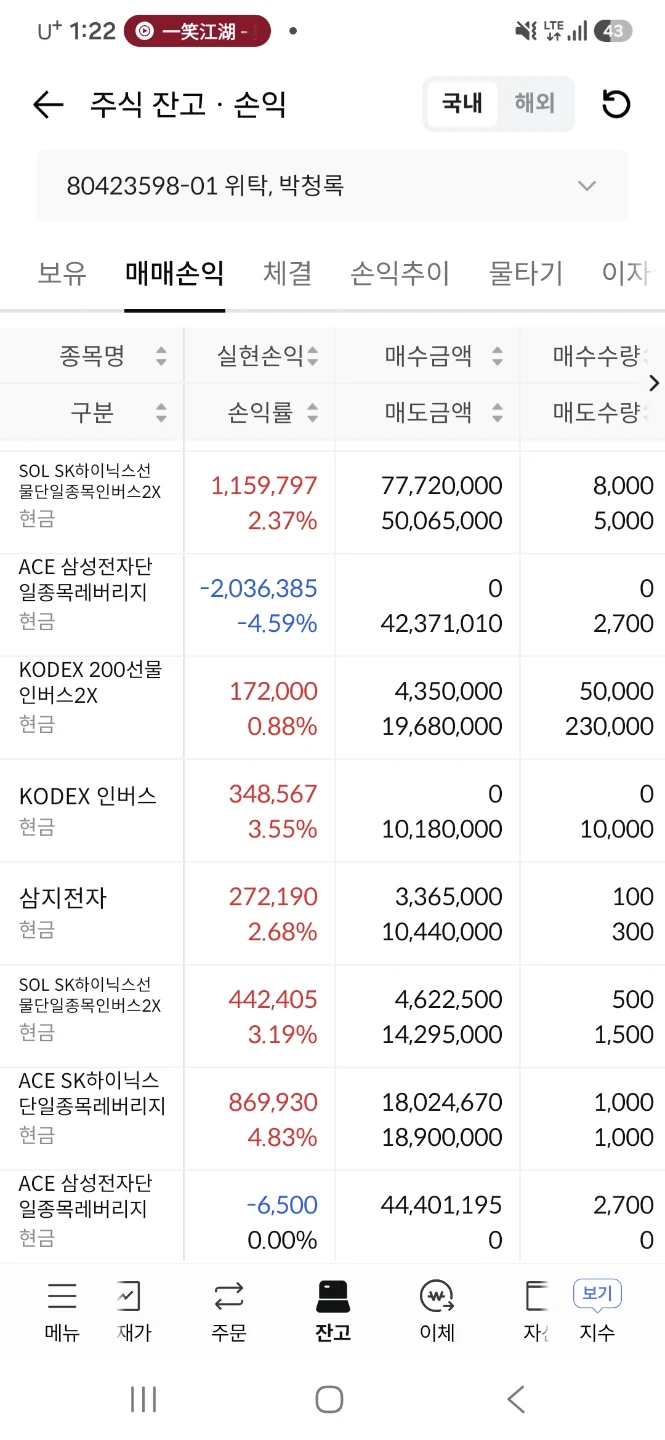Open the 이체 transfer icon
665x1440 pixels.
437,1297
